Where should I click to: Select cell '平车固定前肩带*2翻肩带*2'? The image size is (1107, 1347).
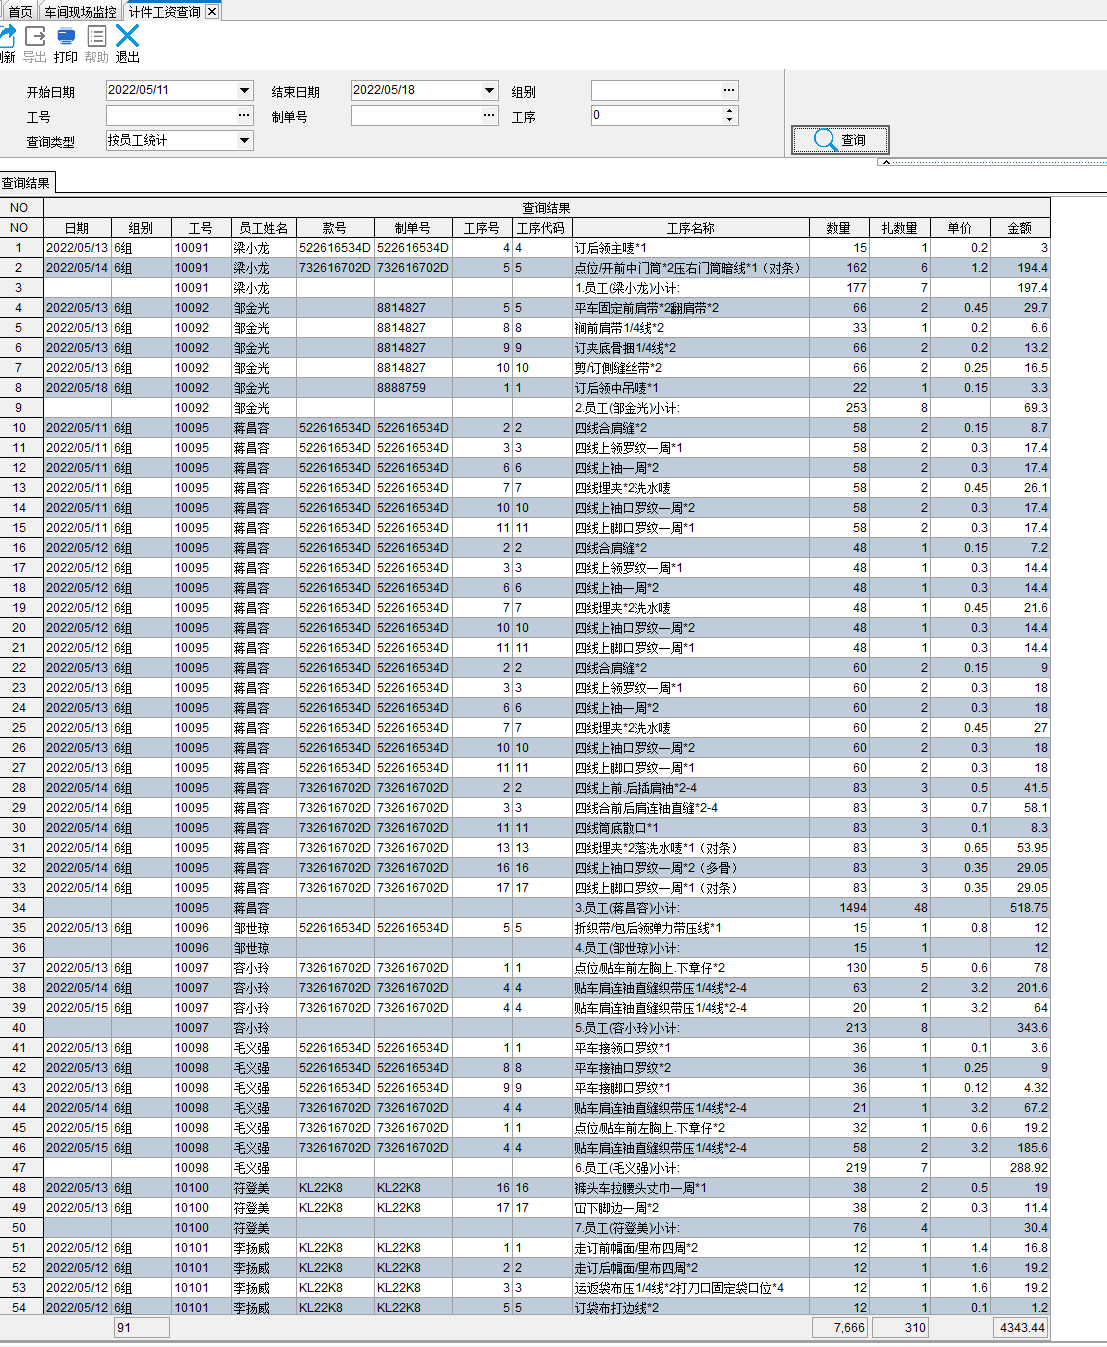[x=690, y=308]
